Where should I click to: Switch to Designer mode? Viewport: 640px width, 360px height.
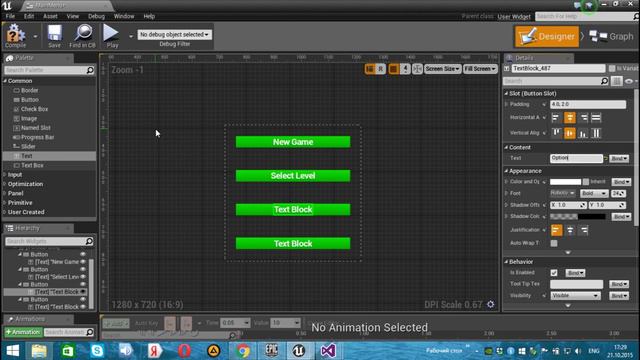[x=547, y=37]
